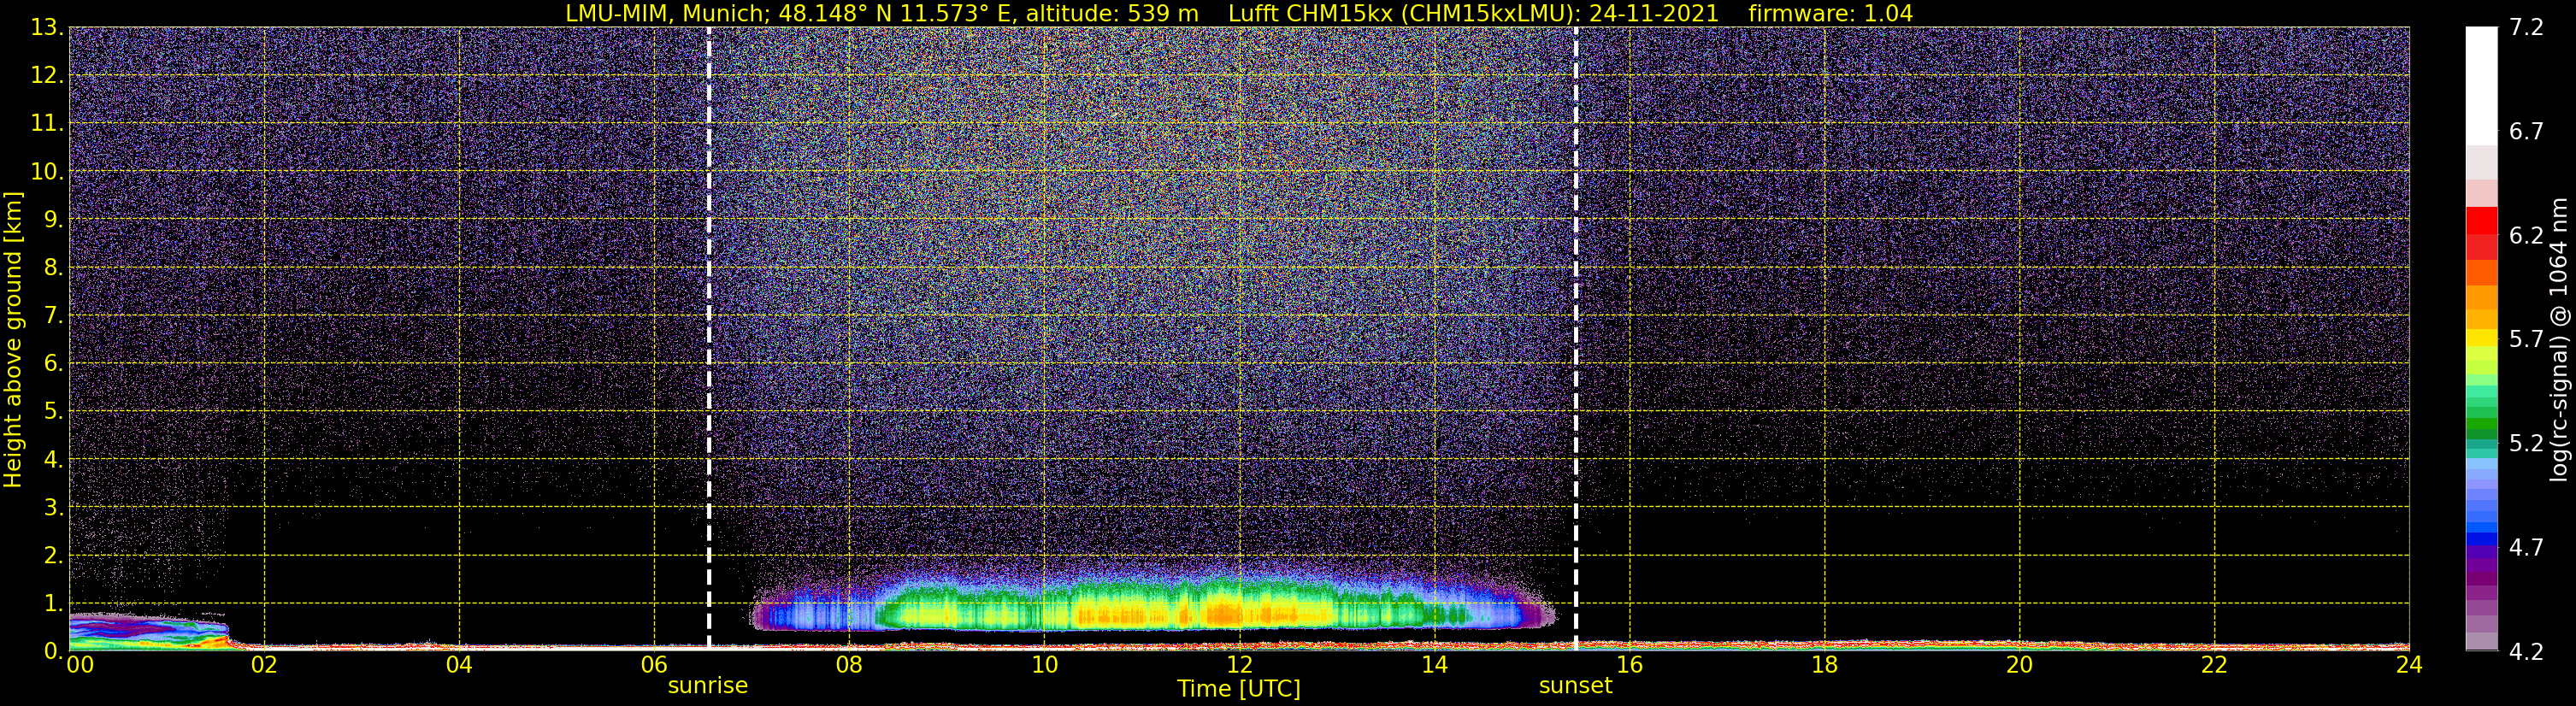Click the x-axis tick label '08'
Viewport: 2576px width, 706px height.
tap(849, 665)
